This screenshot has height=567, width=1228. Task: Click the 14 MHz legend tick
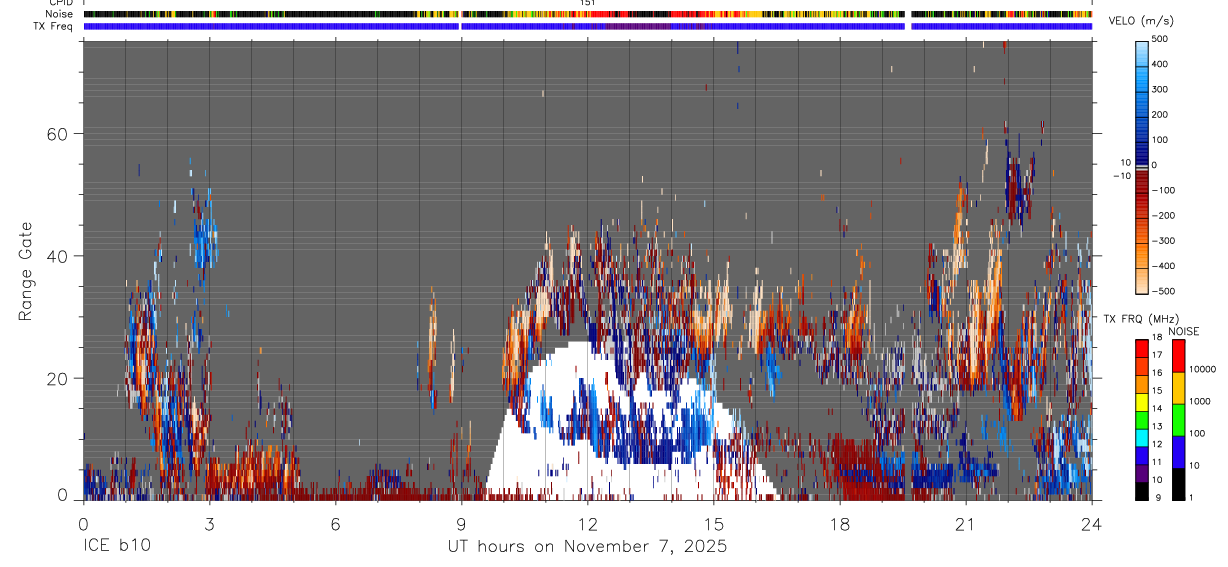1159,409
